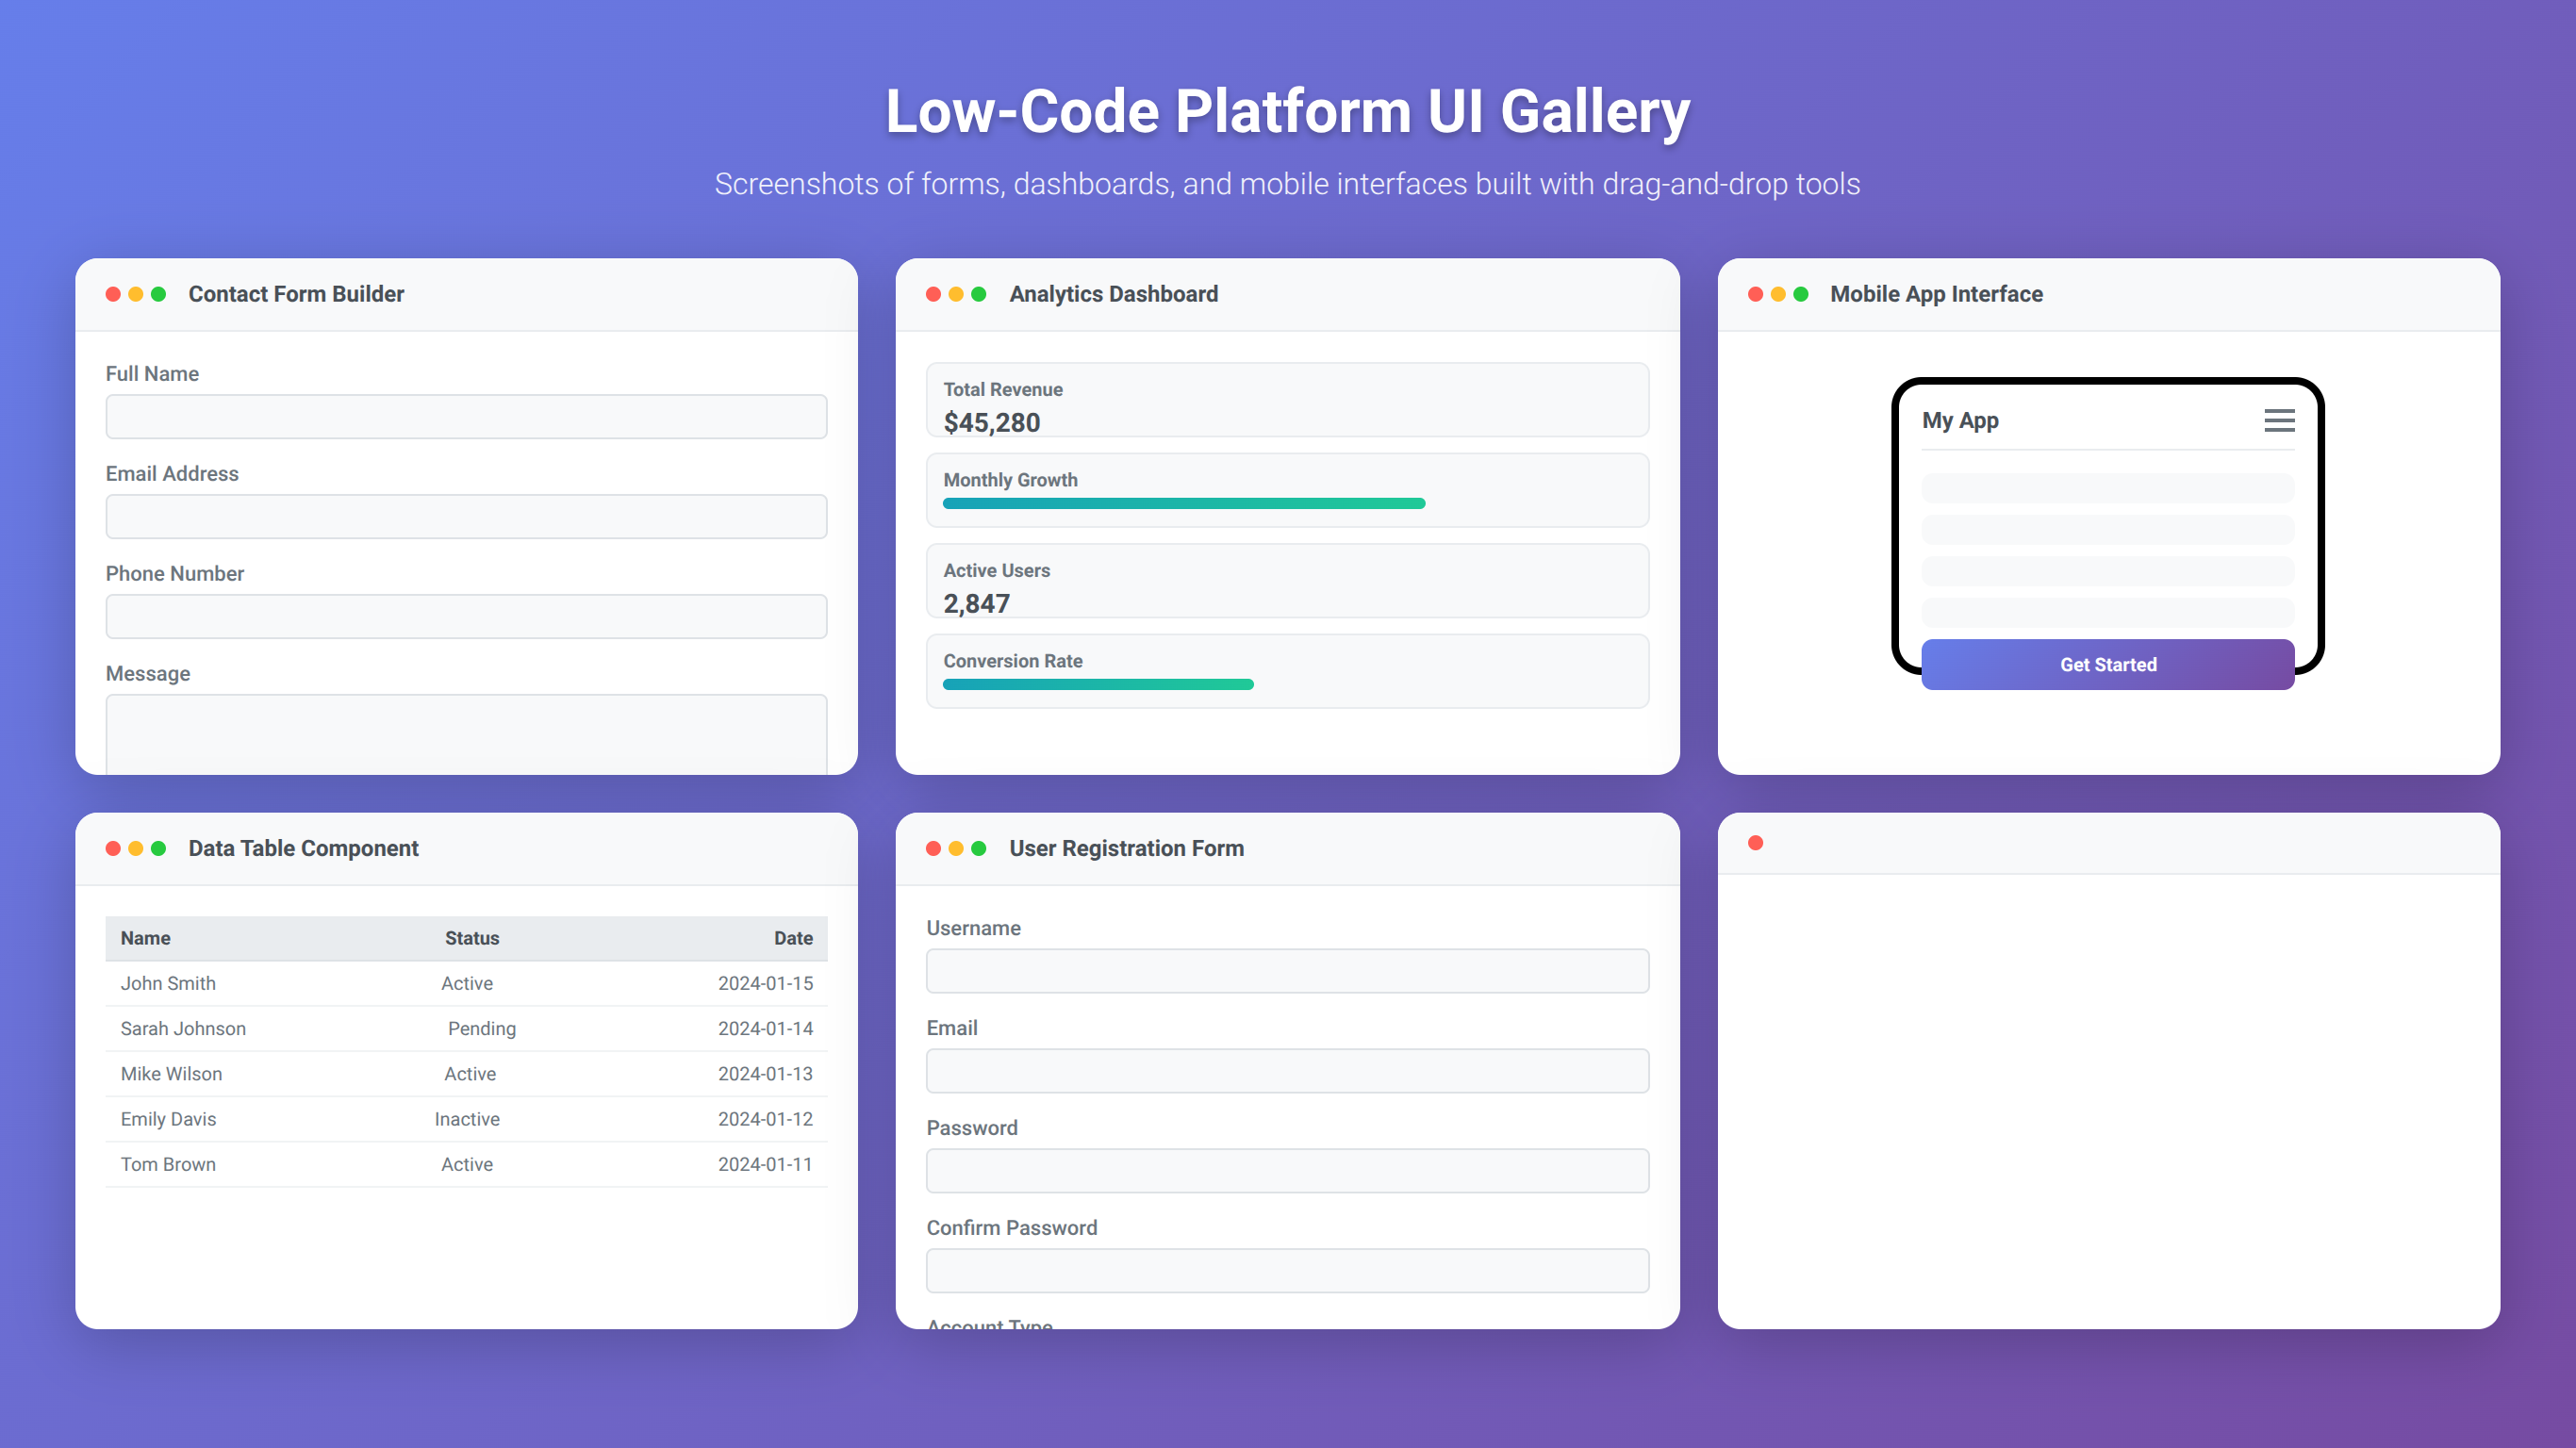Click the green dot on Mobile App Interface
2576x1448 pixels.
pyautogui.click(x=1801, y=294)
